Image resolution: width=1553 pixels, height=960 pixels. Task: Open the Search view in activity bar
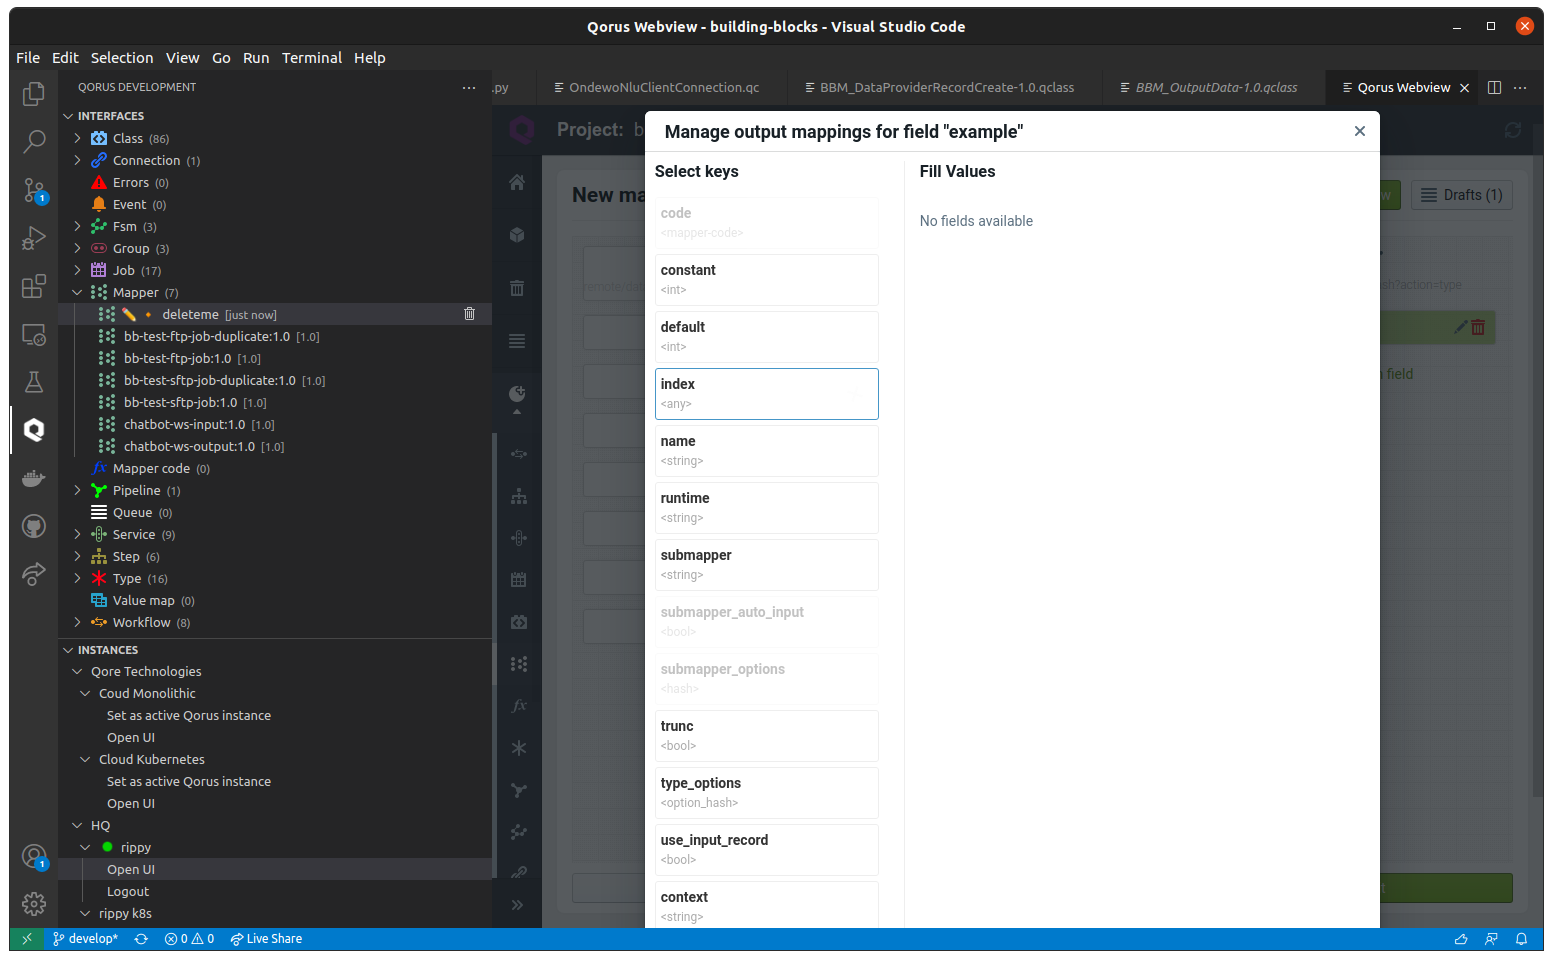34,141
